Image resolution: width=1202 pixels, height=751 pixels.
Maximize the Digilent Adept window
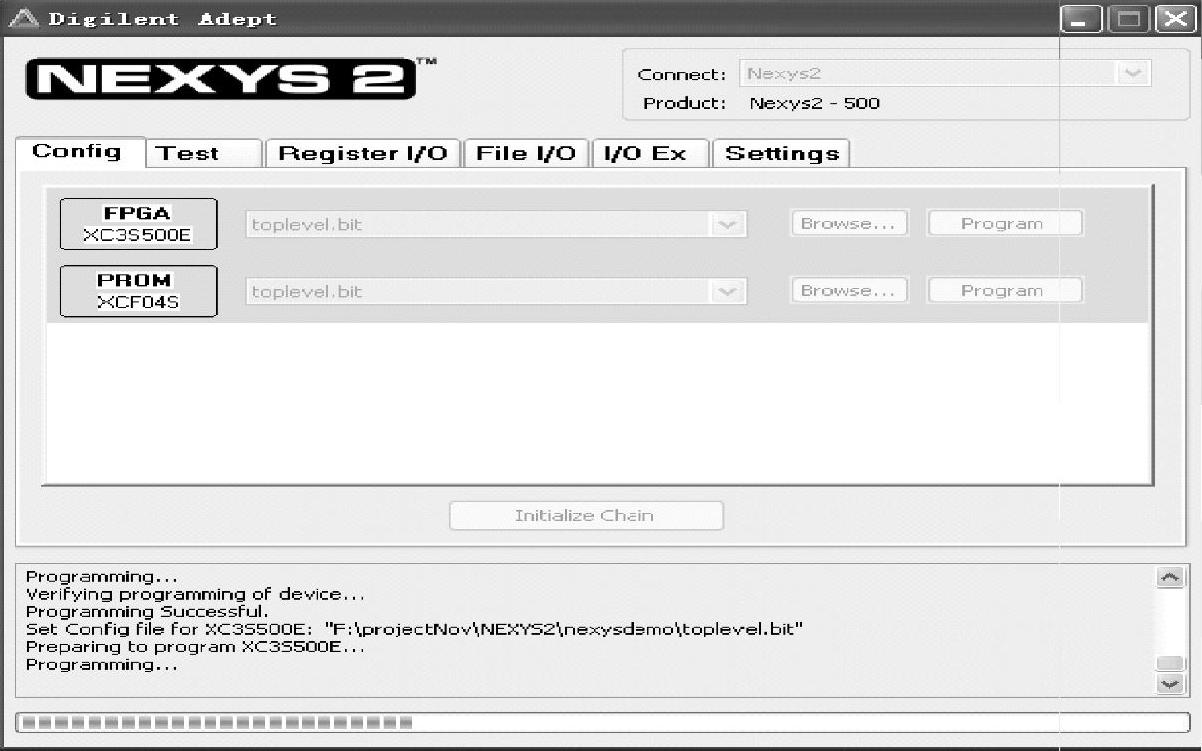point(1129,19)
